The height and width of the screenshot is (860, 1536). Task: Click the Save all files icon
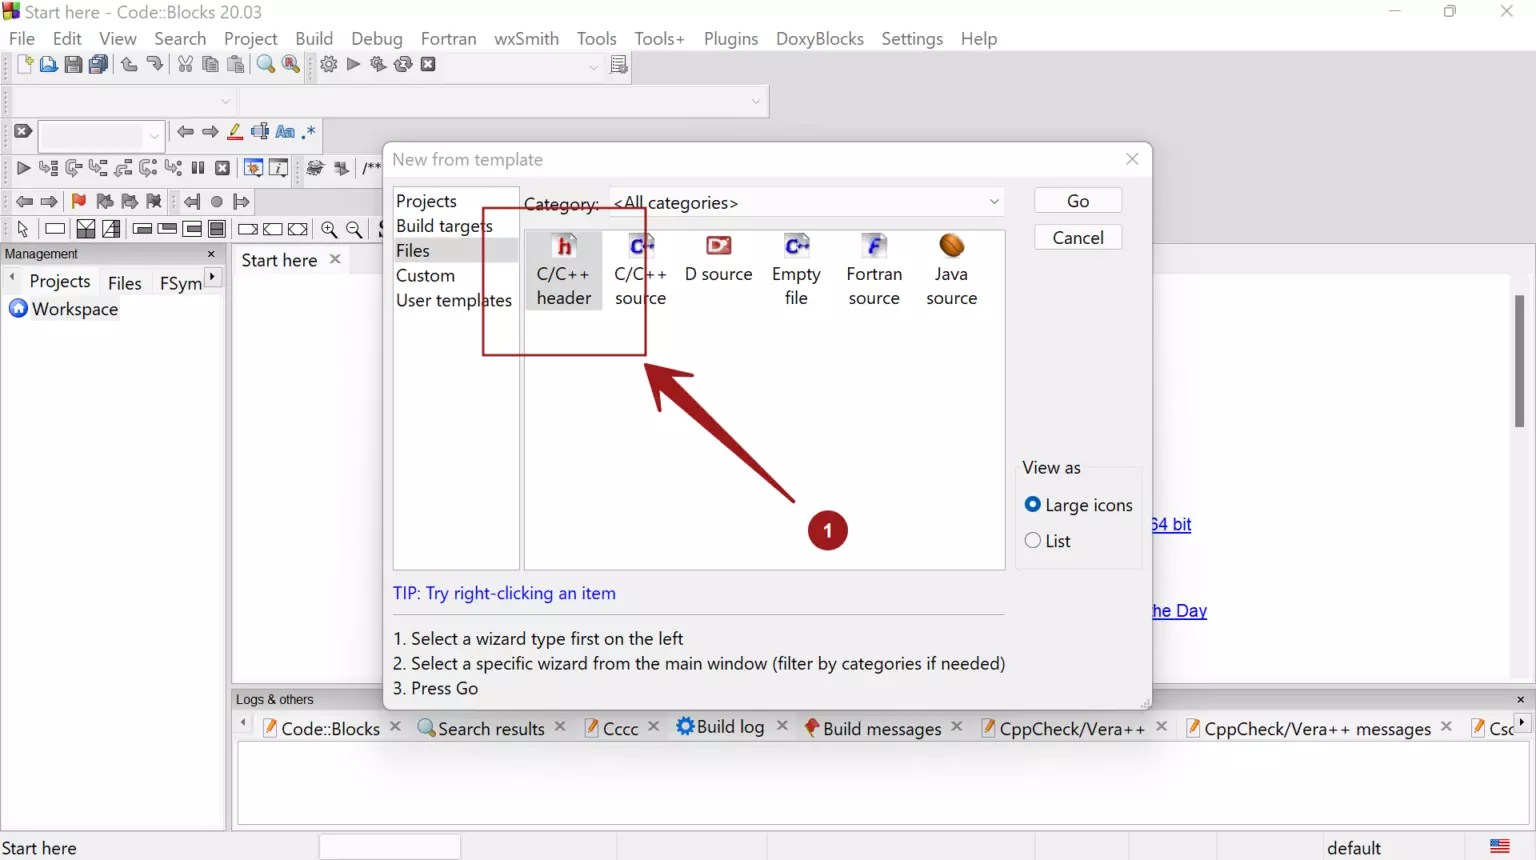(98, 65)
